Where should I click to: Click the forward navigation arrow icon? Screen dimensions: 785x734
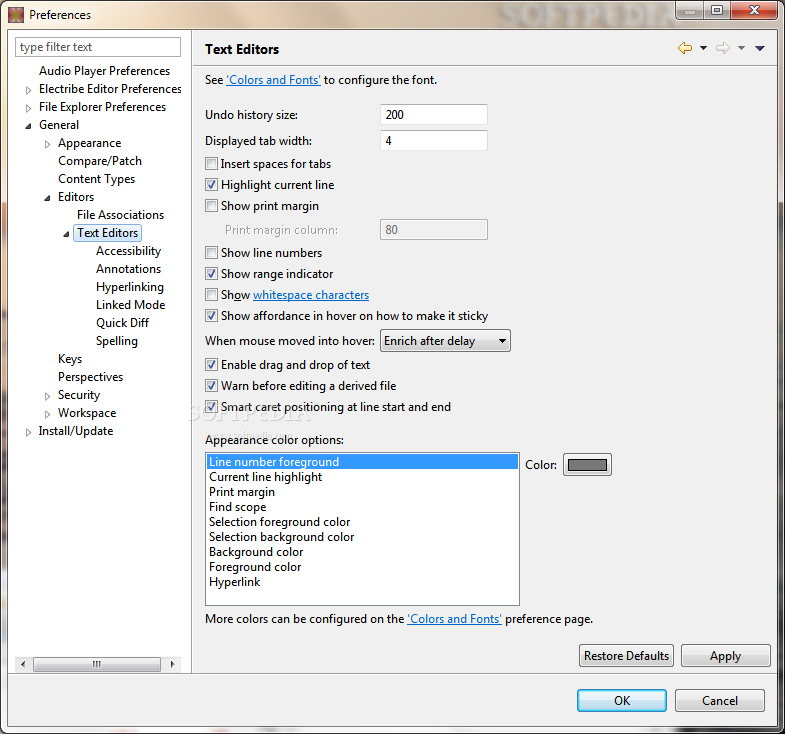tap(722, 48)
